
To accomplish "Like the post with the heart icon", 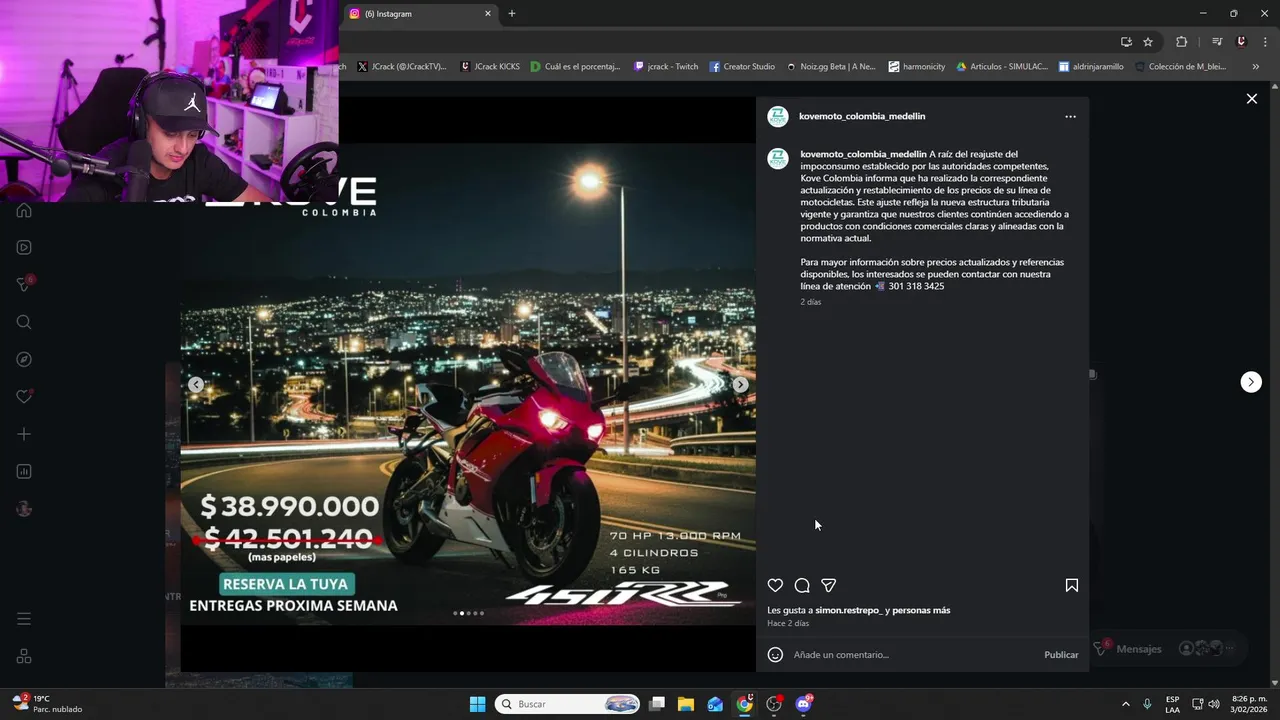I will 775,586.
